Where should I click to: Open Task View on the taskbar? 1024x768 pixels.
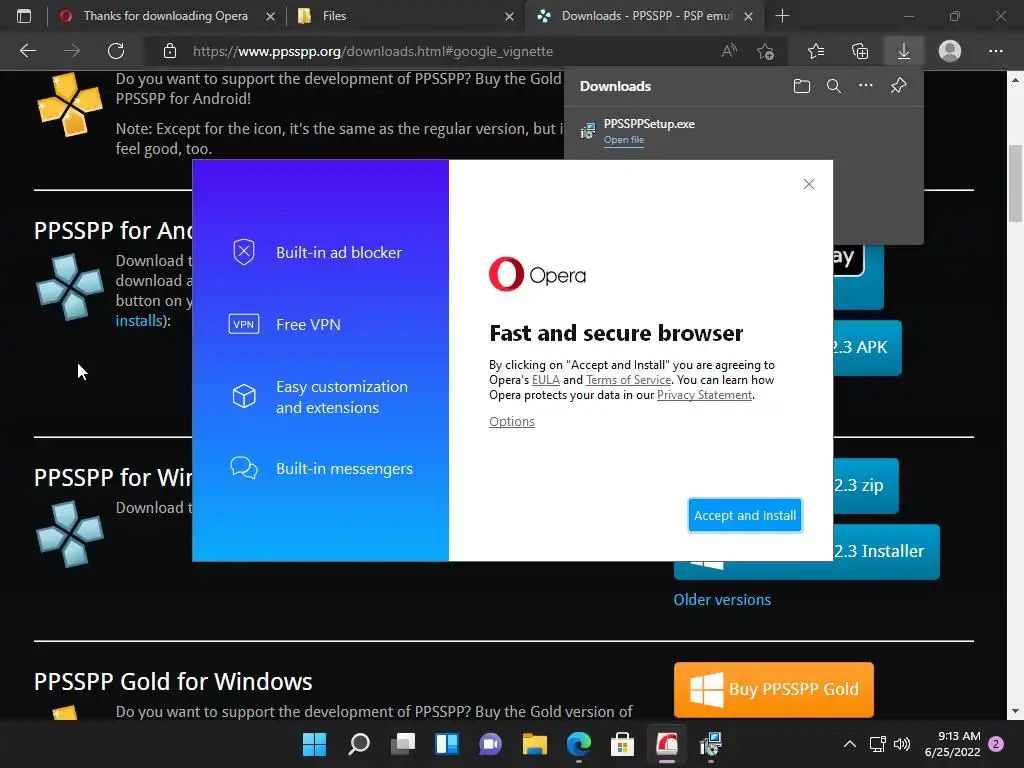(402, 744)
